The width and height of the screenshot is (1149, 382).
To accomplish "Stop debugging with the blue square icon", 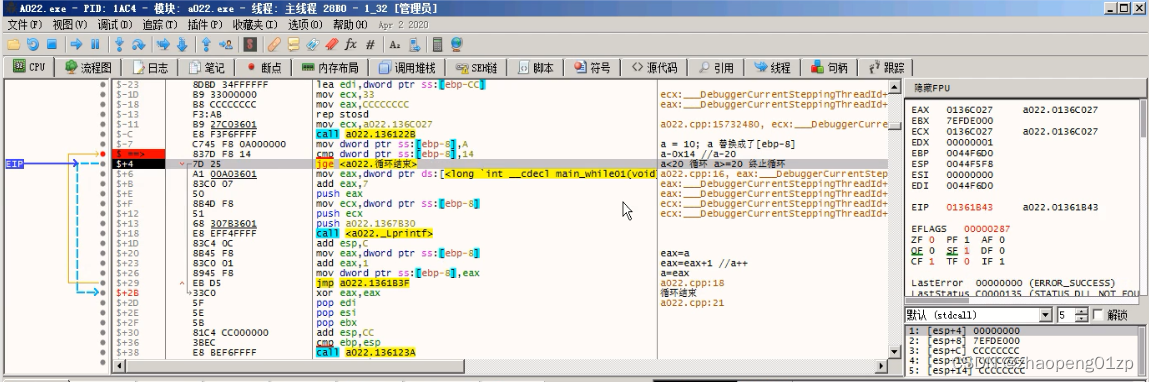I will pos(52,44).
